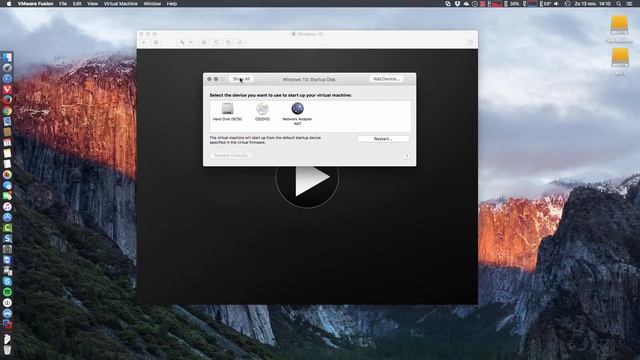The height and width of the screenshot is (360, 640).
Task: Select the Hard Disk (SCSI) startup device
Action: (227, 112)
